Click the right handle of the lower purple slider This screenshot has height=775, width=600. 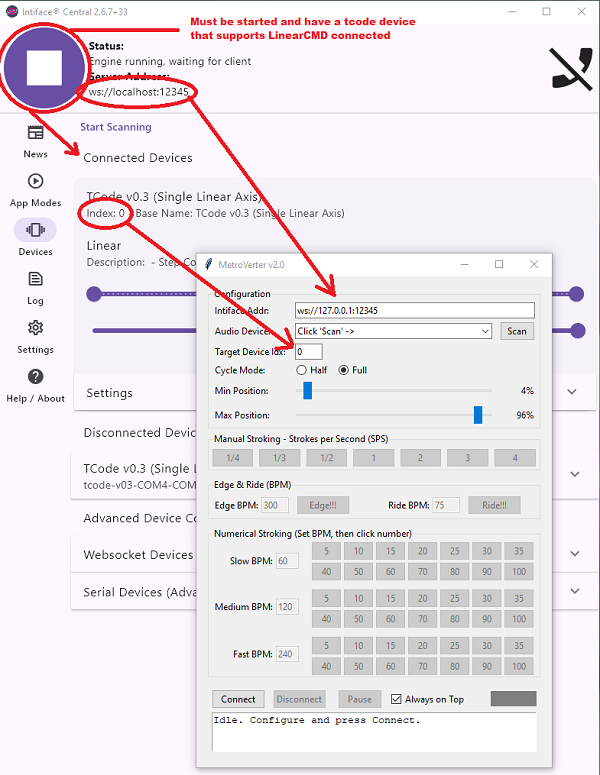click(578, 331)
